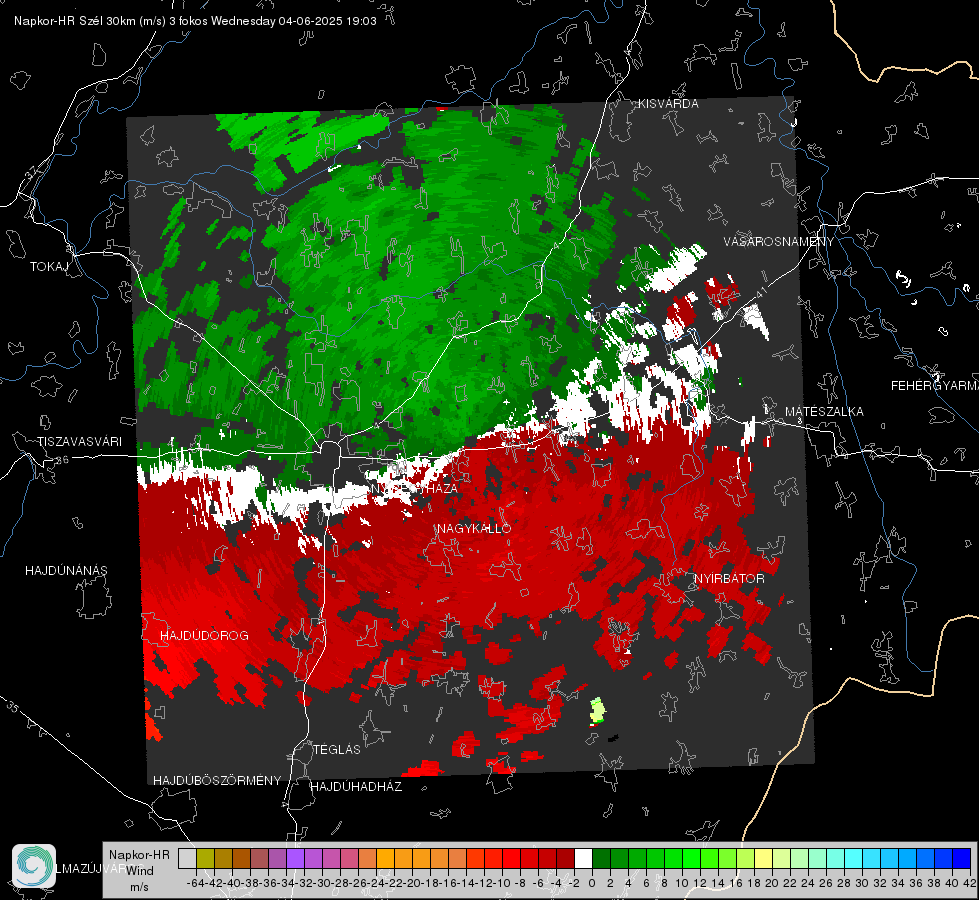
Task: Click the KISVÁRDA city label
Action: click(668, 104)
